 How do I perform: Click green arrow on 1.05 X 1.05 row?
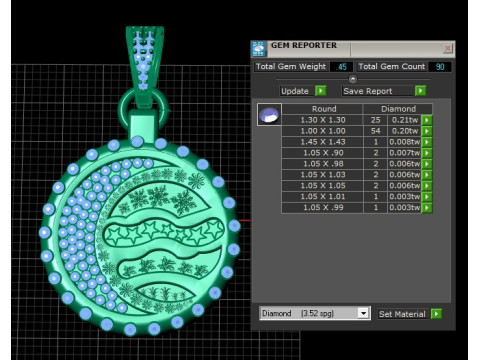pos(427,186)
